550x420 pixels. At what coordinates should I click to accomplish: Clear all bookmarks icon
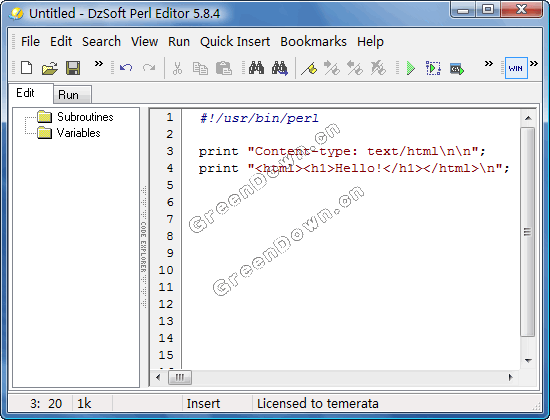[x=378, y=68]
